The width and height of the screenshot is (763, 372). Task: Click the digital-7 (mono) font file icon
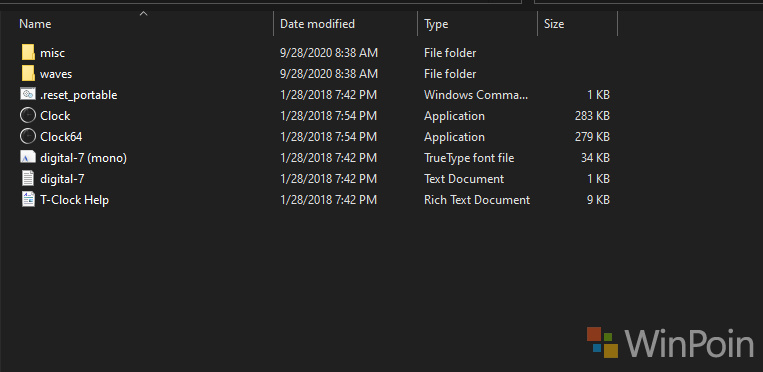click(28, 158)
